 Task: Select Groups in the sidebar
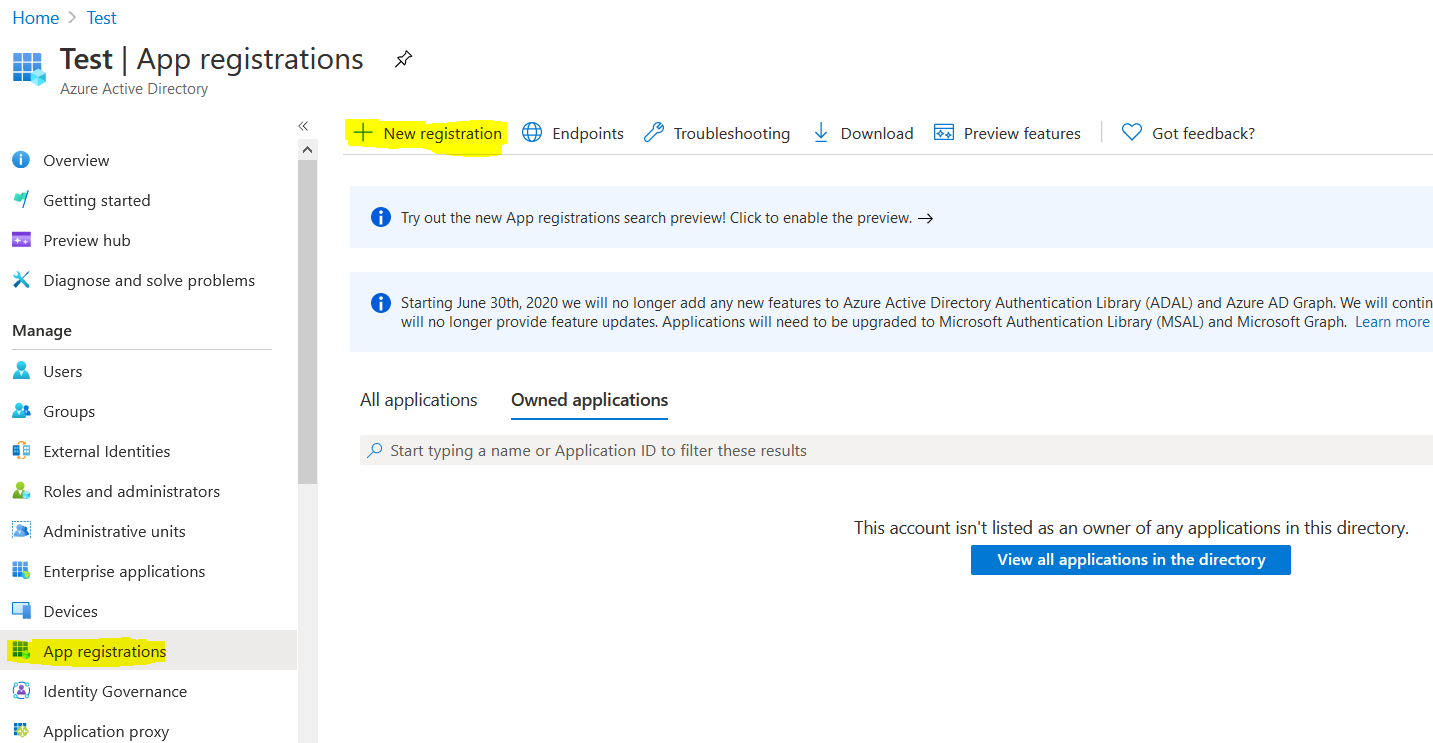pyautogui.click(x=69, y=410)
